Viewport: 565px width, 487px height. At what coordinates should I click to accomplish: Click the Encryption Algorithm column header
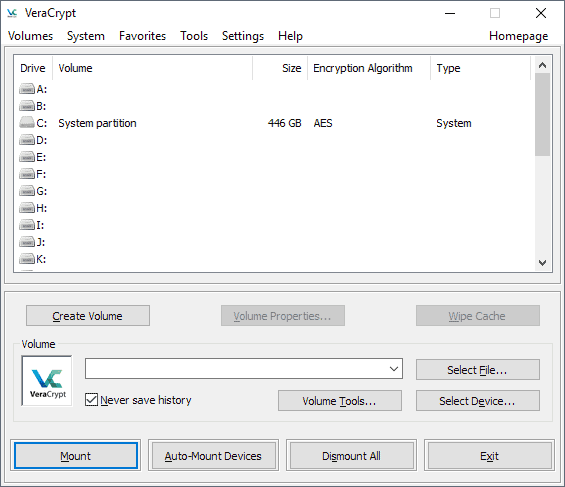coord(369,68)
